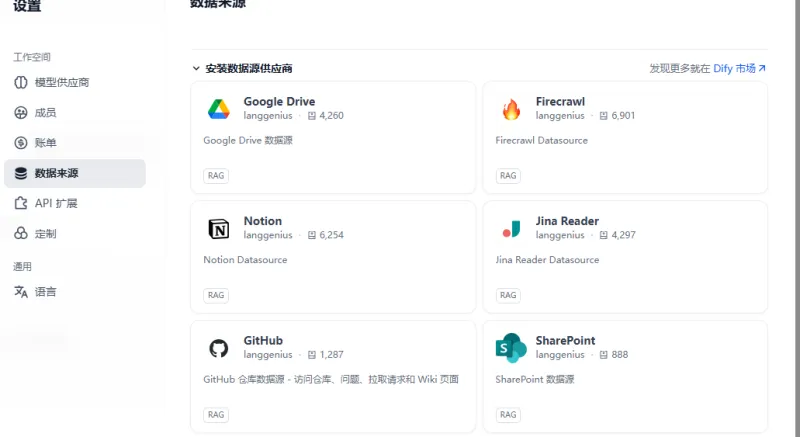Click the API 扩展 puzzle icon

pos(21,203)
